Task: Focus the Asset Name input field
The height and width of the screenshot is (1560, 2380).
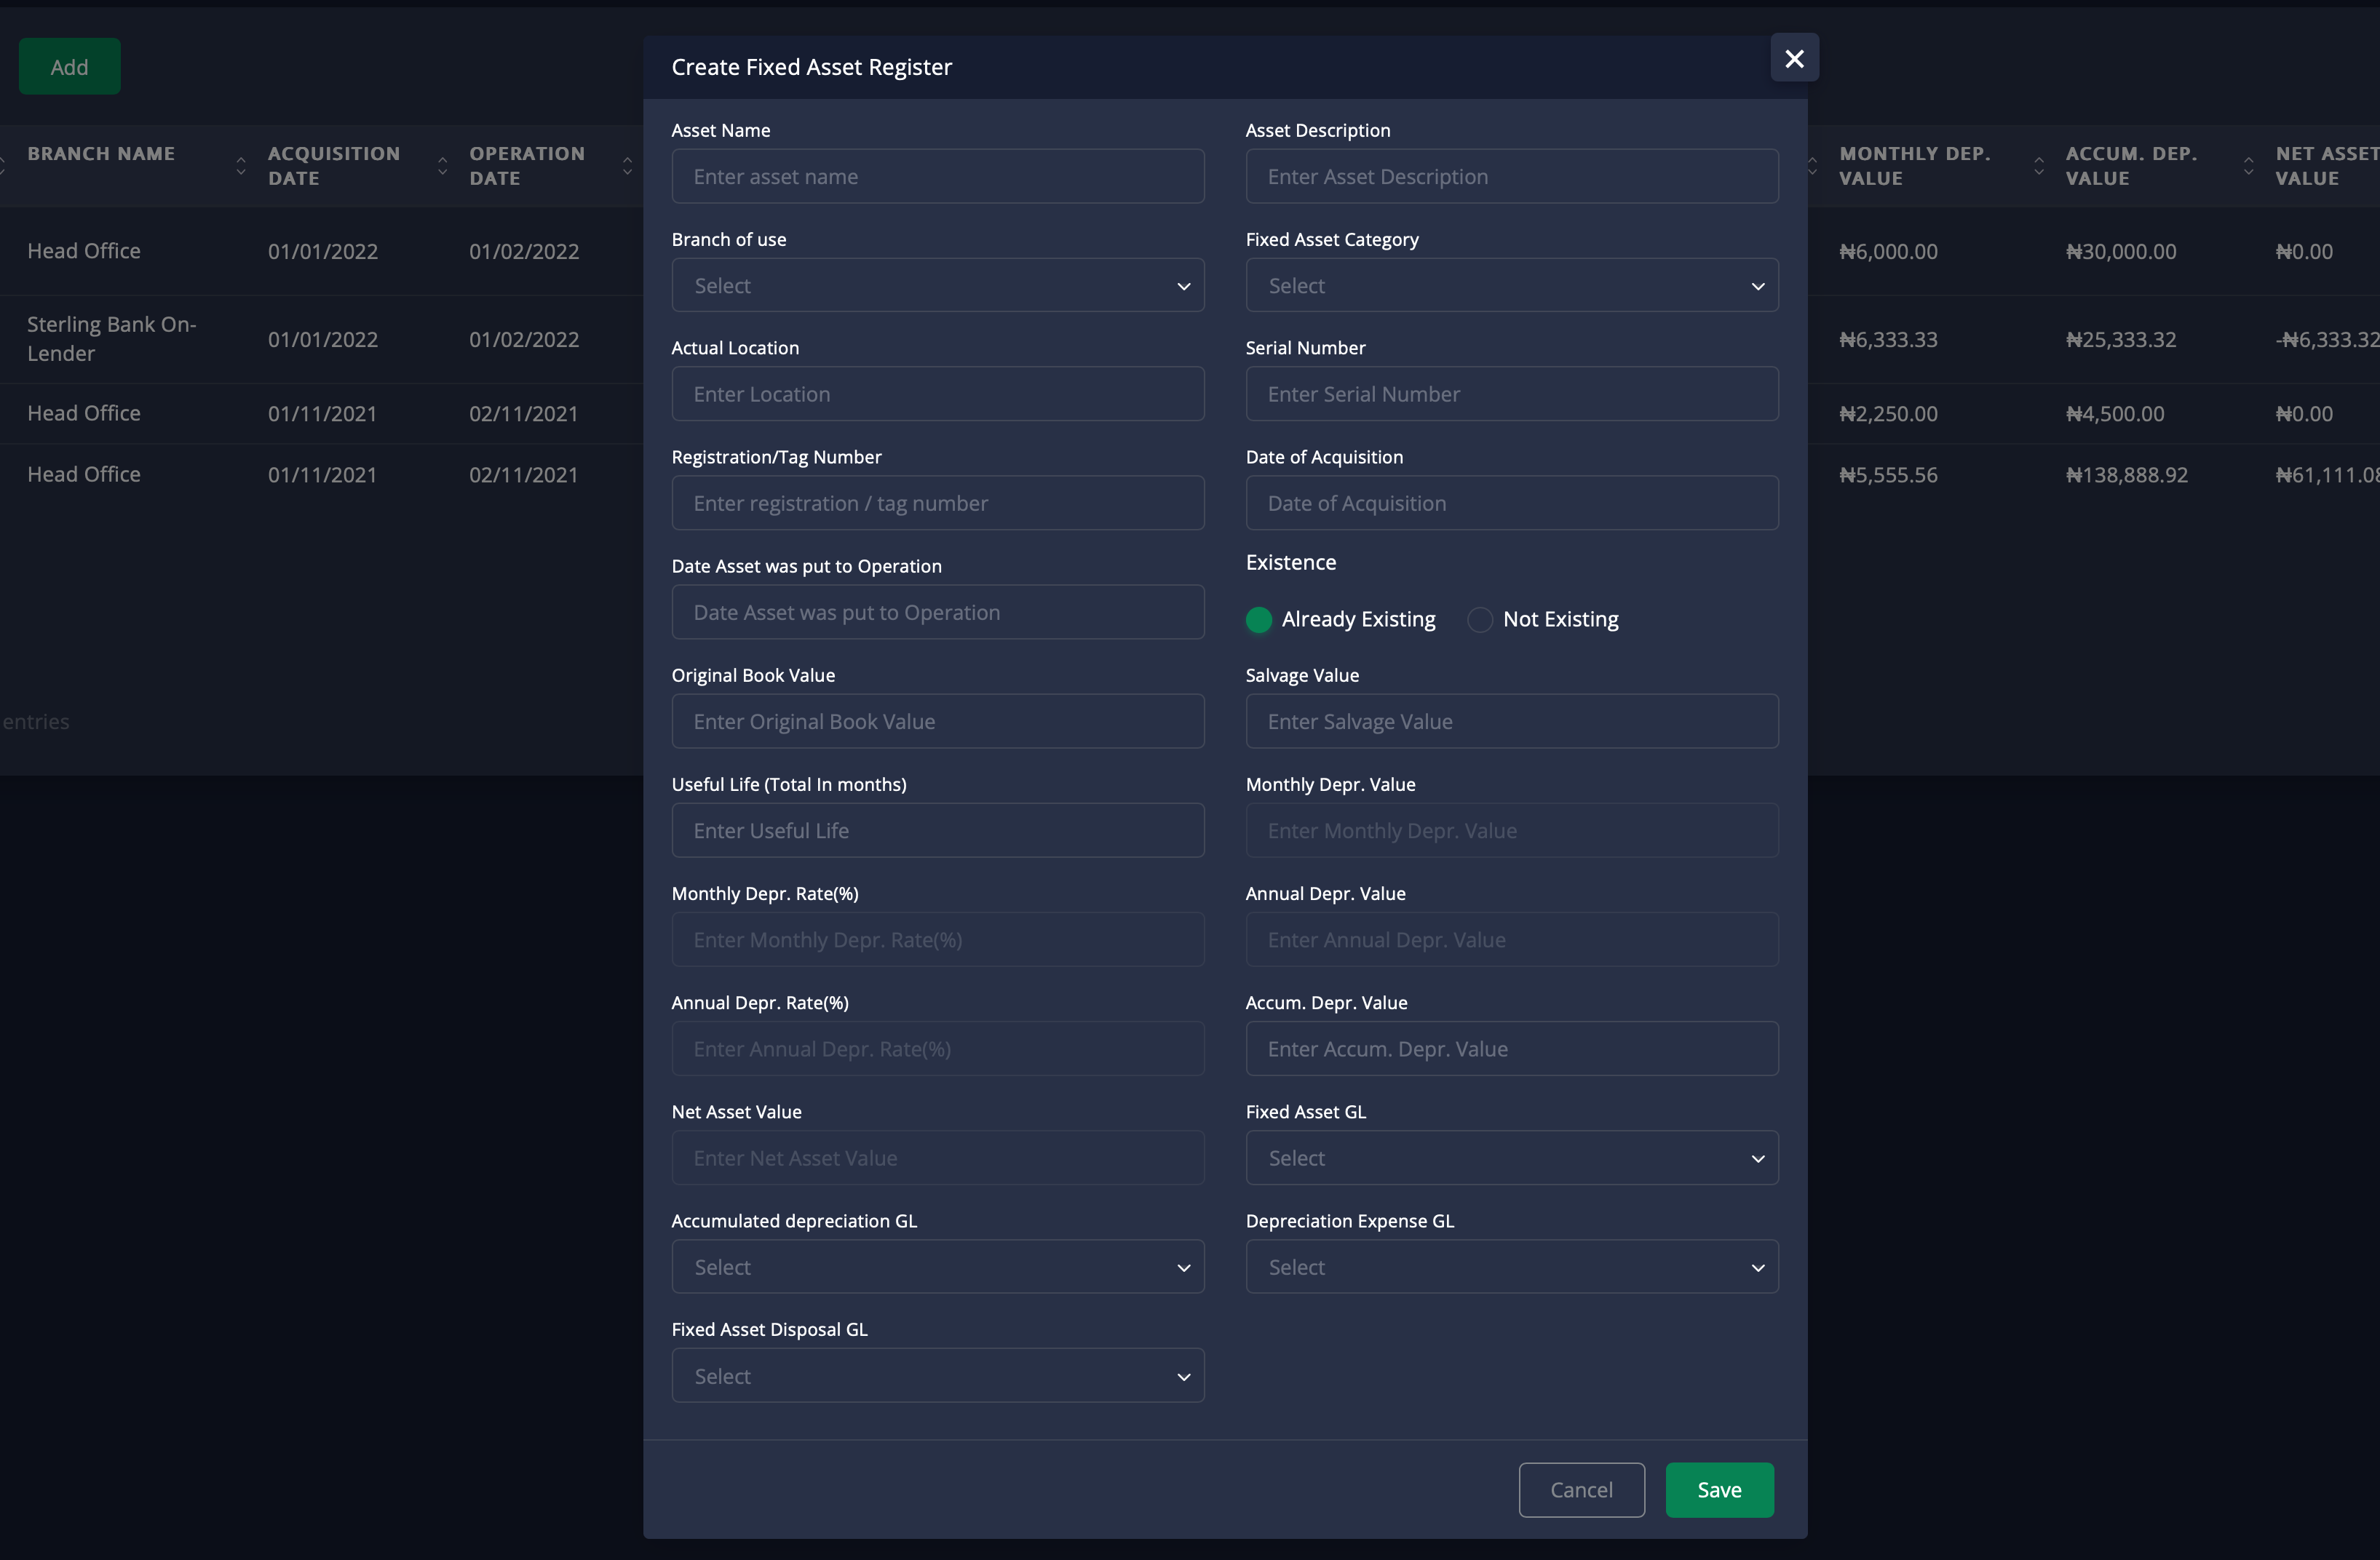Action: tap(937, 177)
